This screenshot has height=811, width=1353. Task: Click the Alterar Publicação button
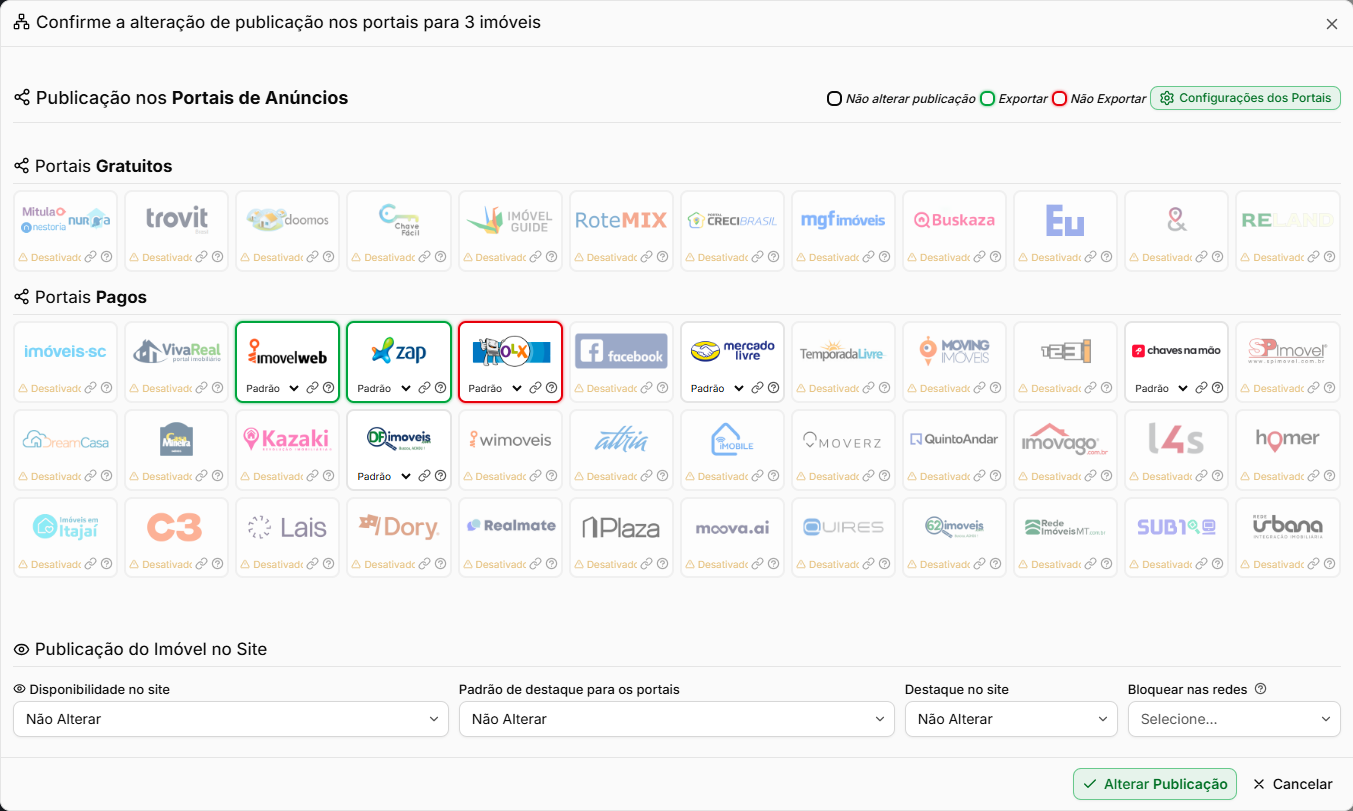click(x=1155, y=784)
